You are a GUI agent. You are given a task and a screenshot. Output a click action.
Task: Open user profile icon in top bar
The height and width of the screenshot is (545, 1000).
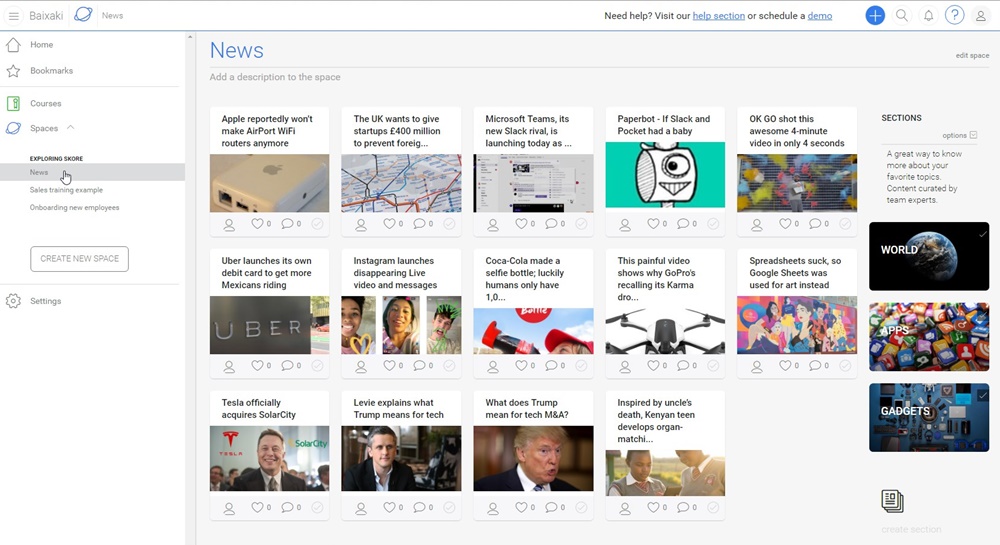(x=981, y=16)
